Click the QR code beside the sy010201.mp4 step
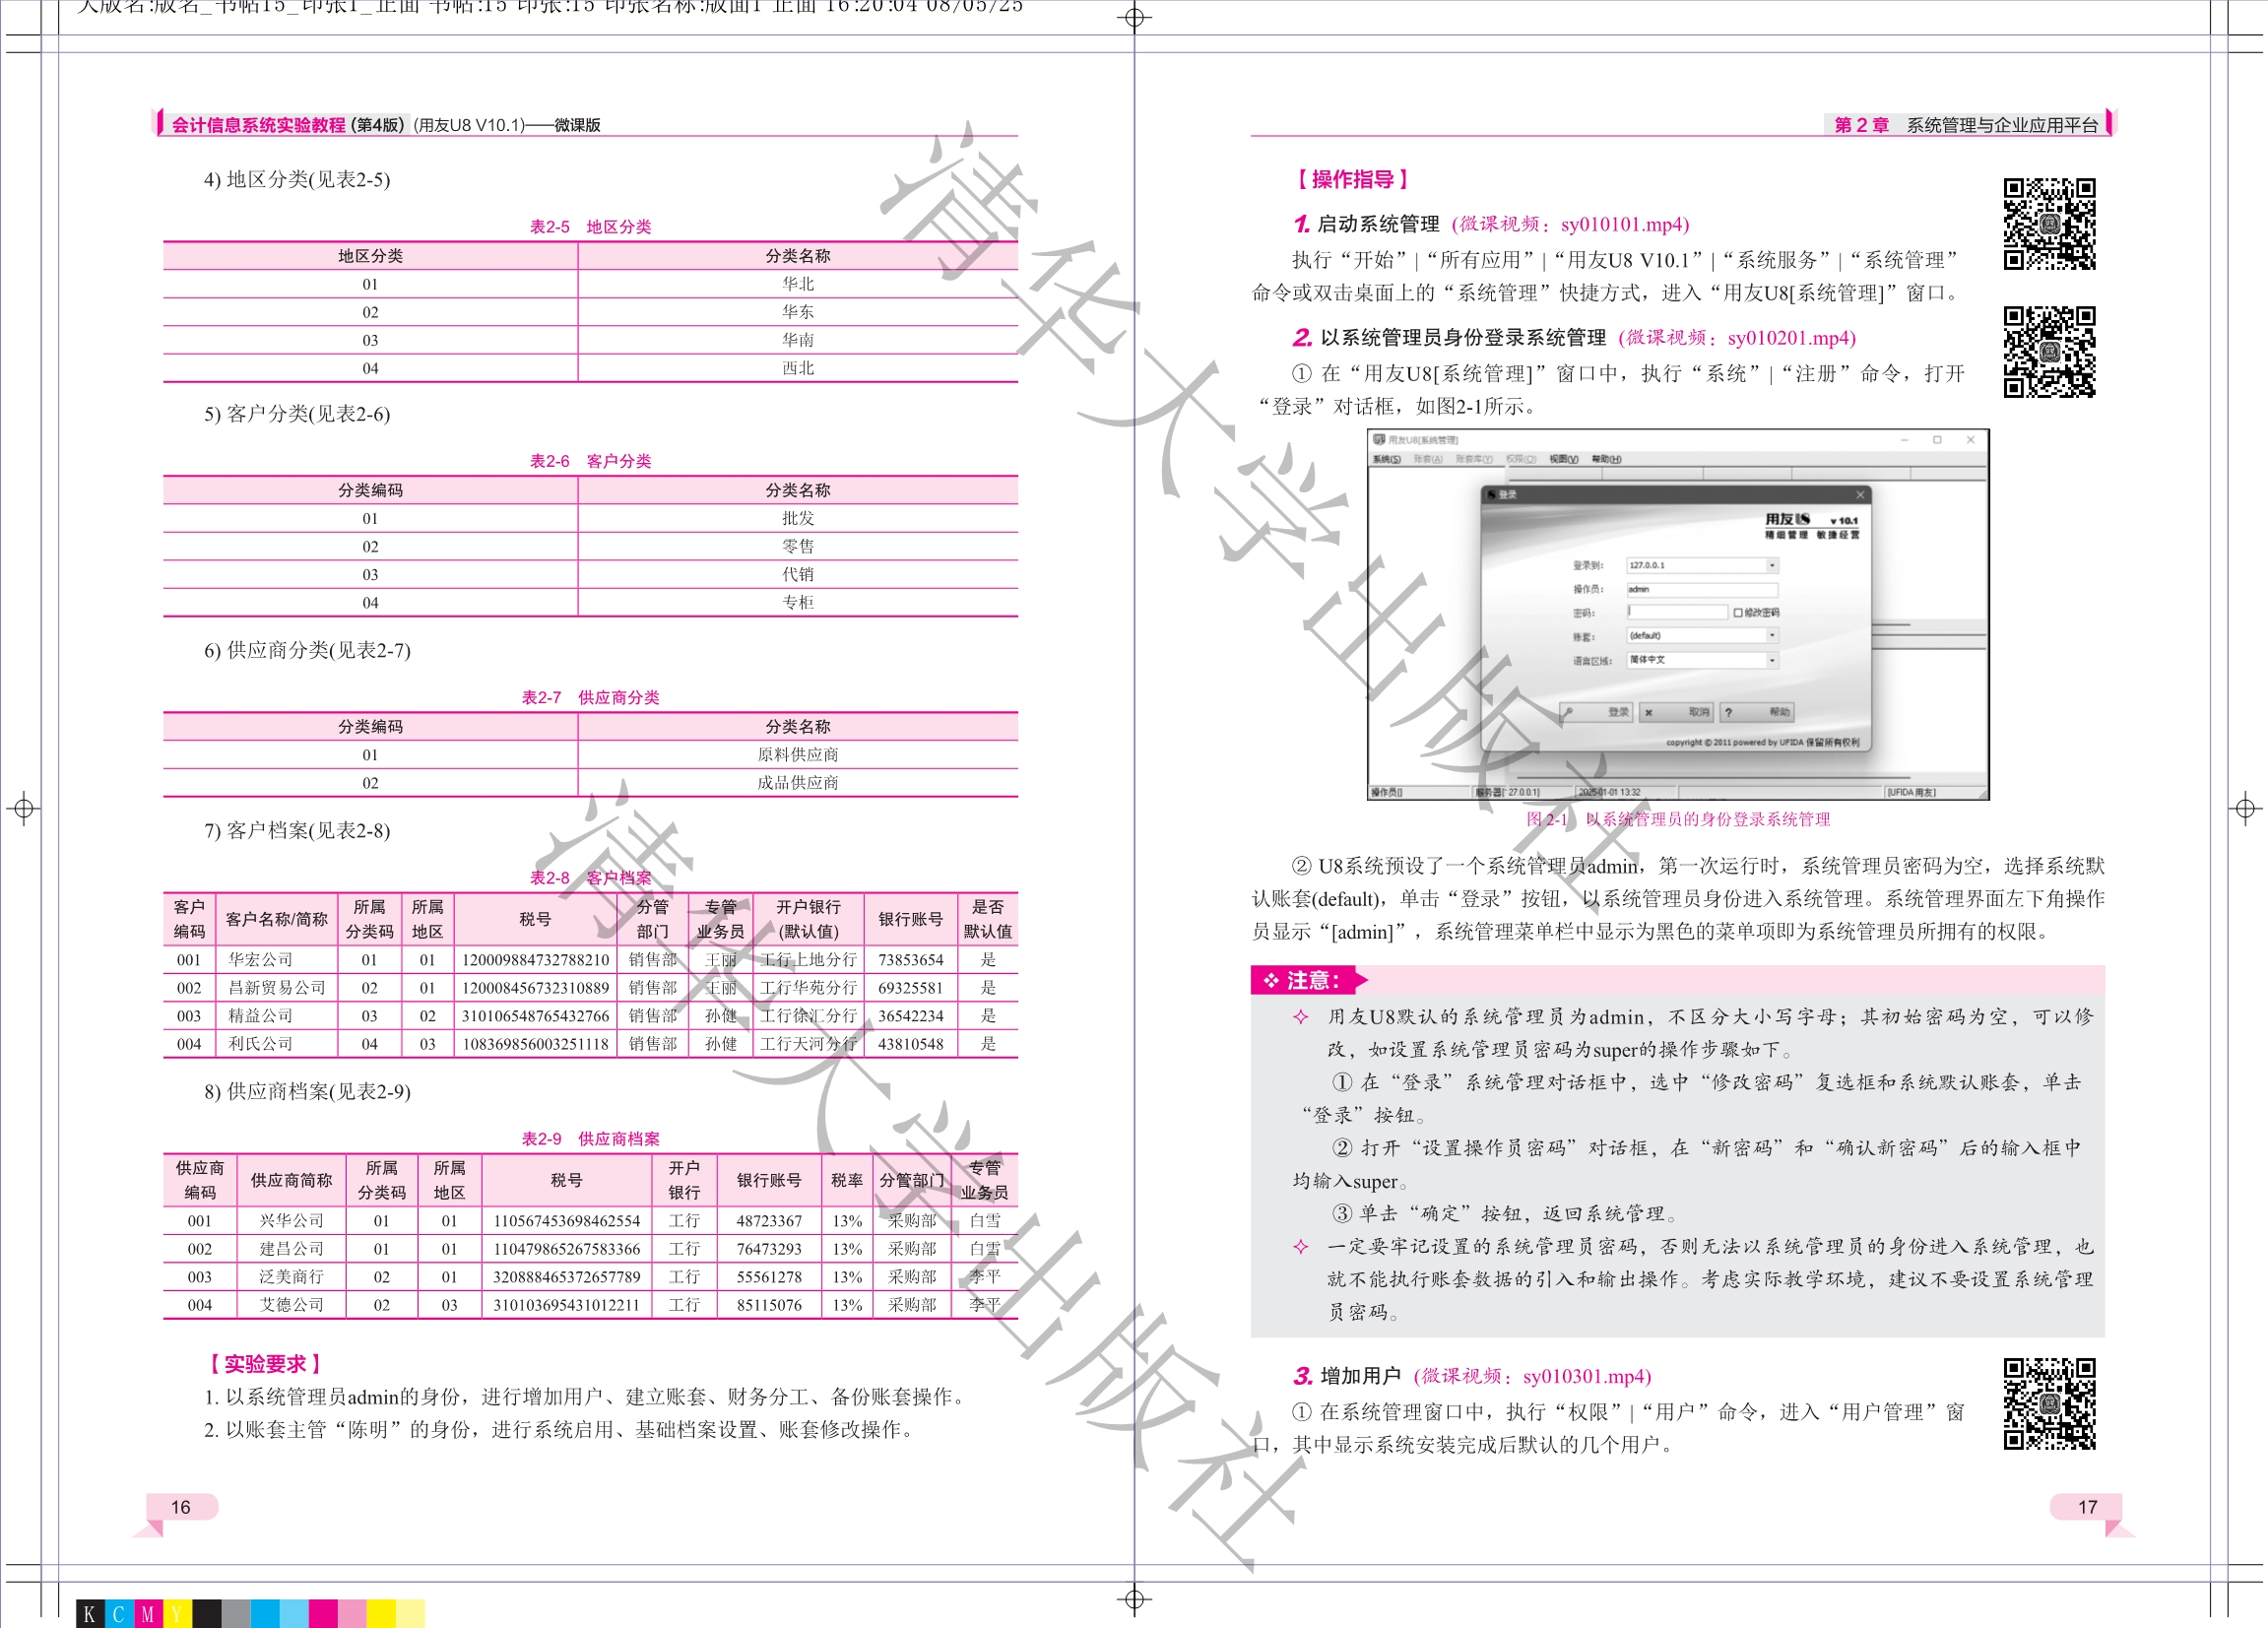 [x=2048, y=352]
